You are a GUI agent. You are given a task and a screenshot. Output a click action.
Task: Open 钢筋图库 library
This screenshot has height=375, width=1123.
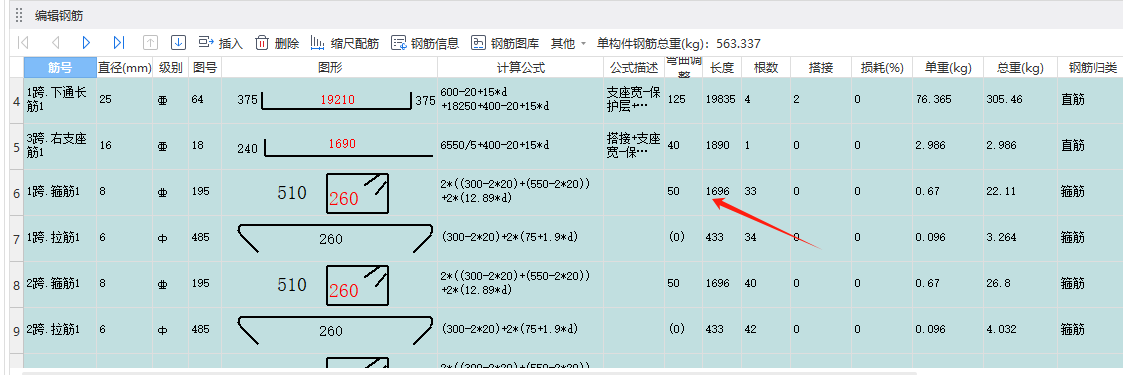coord(505,43)
